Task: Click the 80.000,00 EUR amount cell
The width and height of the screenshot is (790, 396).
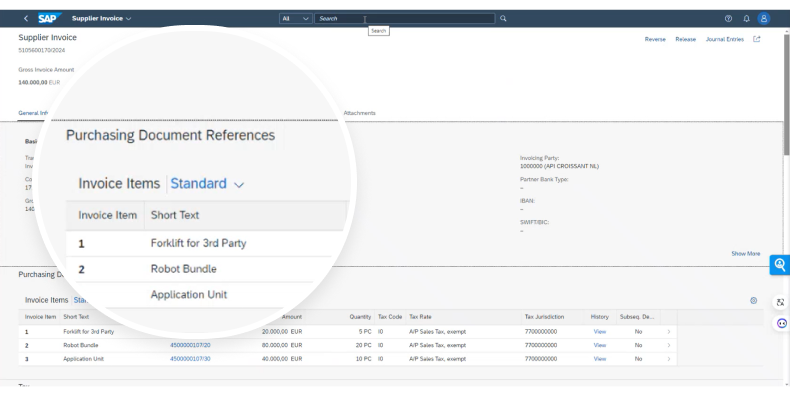Action: [282, 345]
